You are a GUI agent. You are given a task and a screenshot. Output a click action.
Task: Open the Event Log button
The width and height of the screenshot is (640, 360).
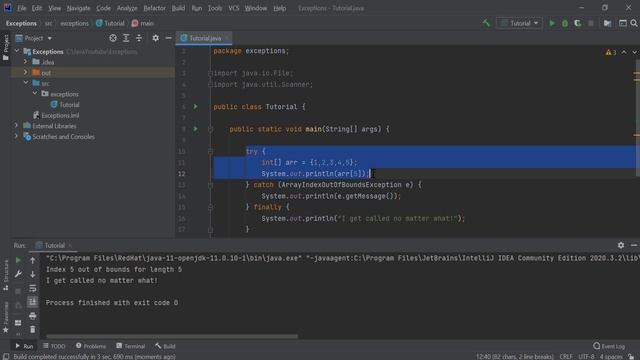609,346
